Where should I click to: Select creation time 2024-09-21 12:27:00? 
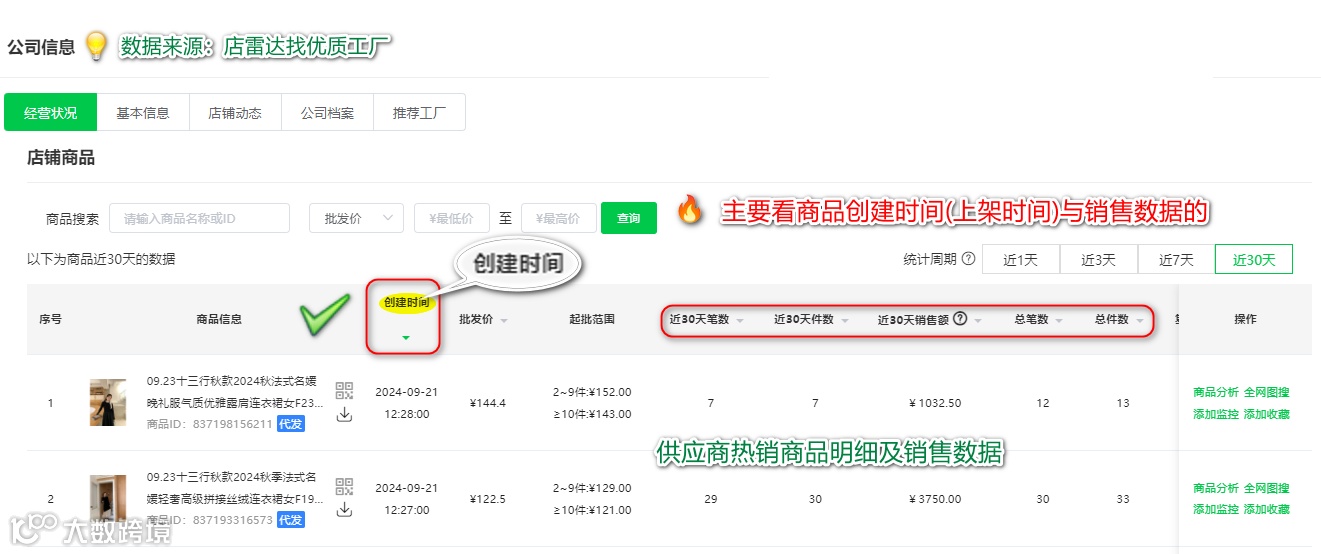[406, 498]
